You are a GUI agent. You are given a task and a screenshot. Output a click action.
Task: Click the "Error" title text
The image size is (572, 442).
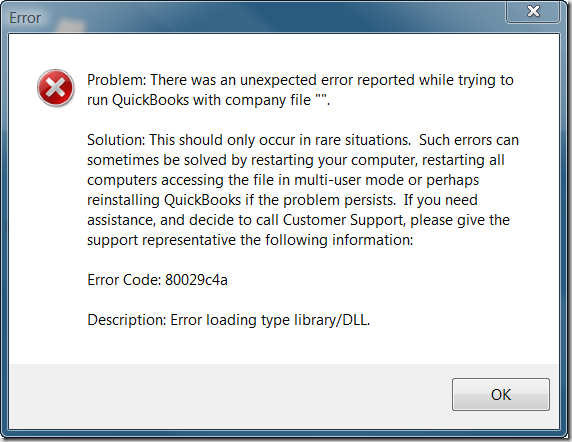(x=25, y=18)
